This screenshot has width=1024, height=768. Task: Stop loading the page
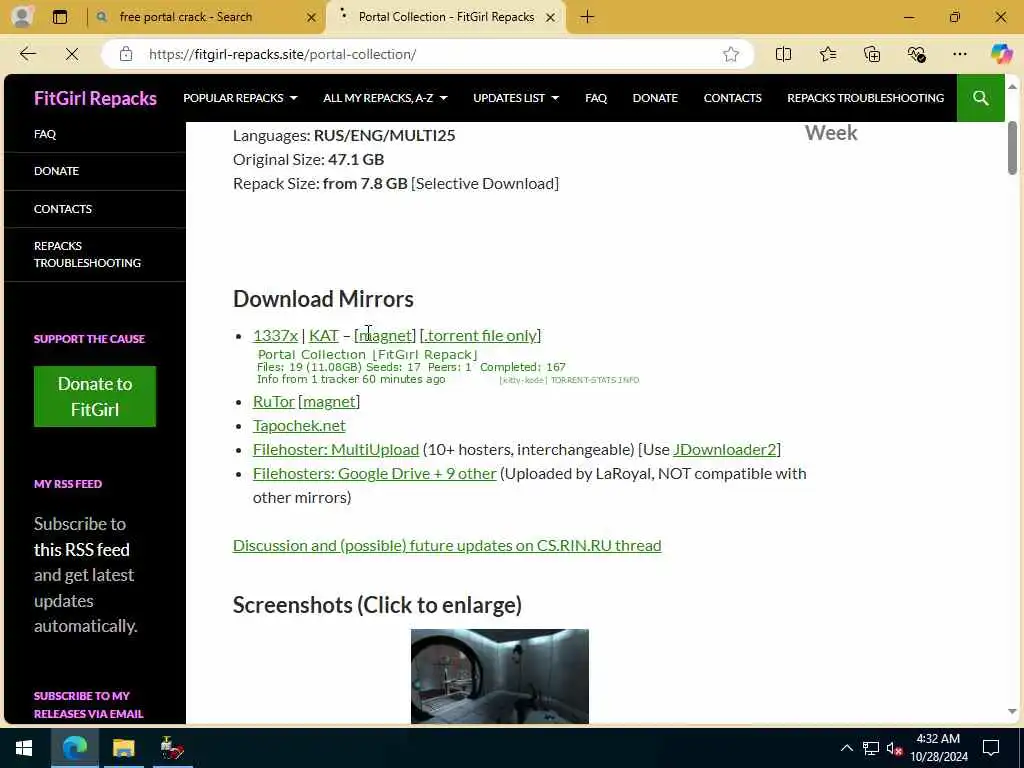[72, 54]
